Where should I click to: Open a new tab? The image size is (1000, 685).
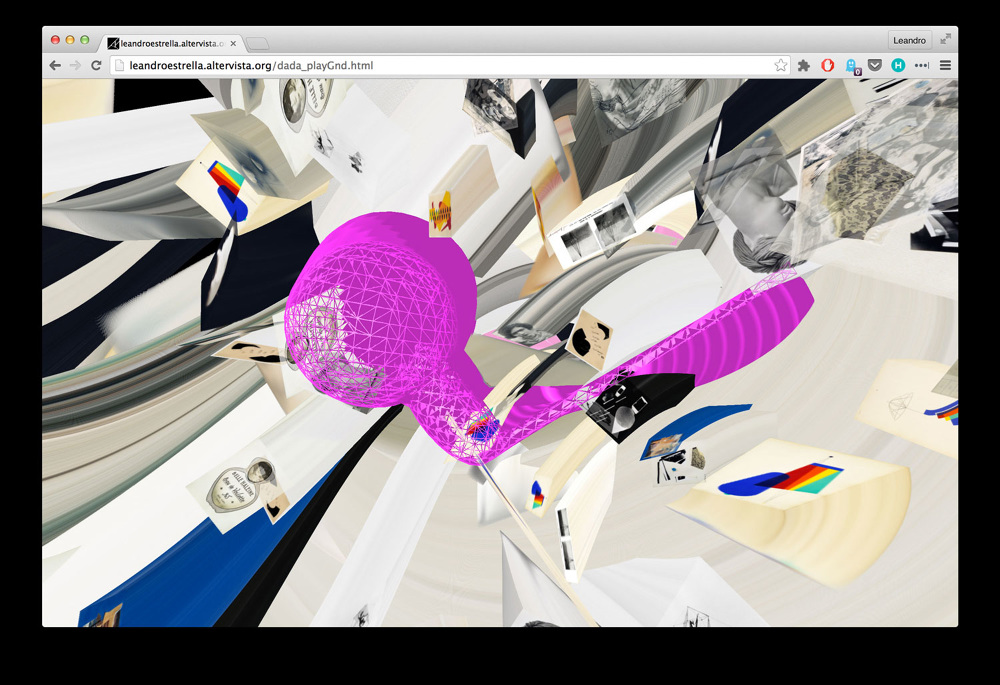257,43
